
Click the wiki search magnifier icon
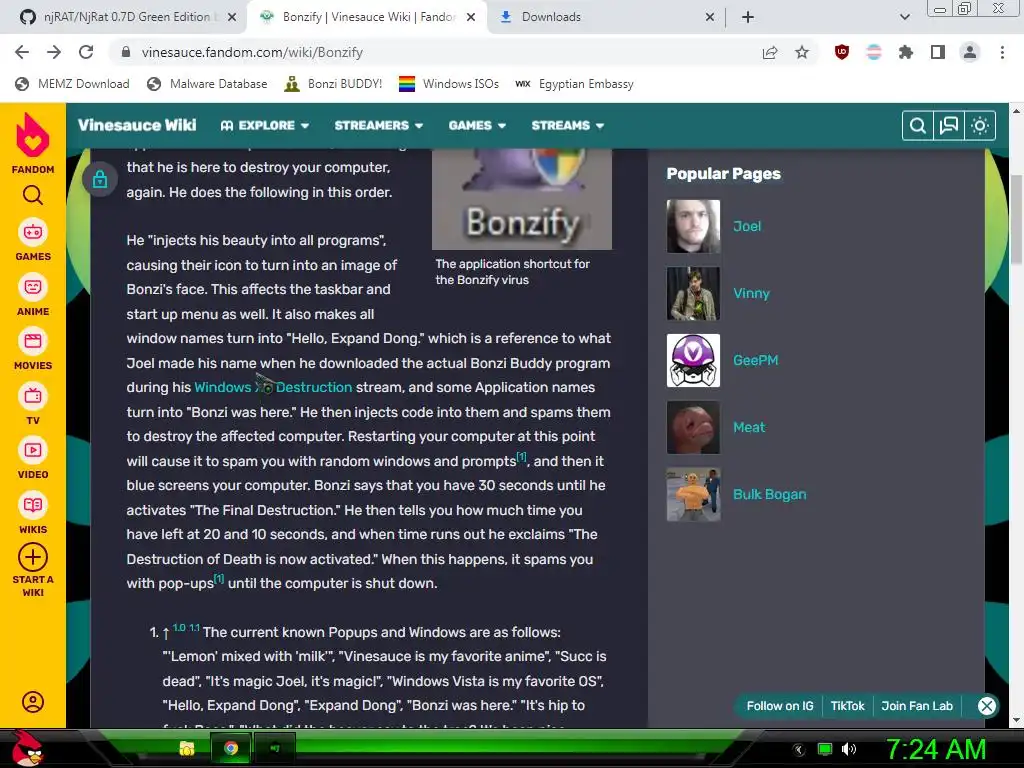point(918,125)
